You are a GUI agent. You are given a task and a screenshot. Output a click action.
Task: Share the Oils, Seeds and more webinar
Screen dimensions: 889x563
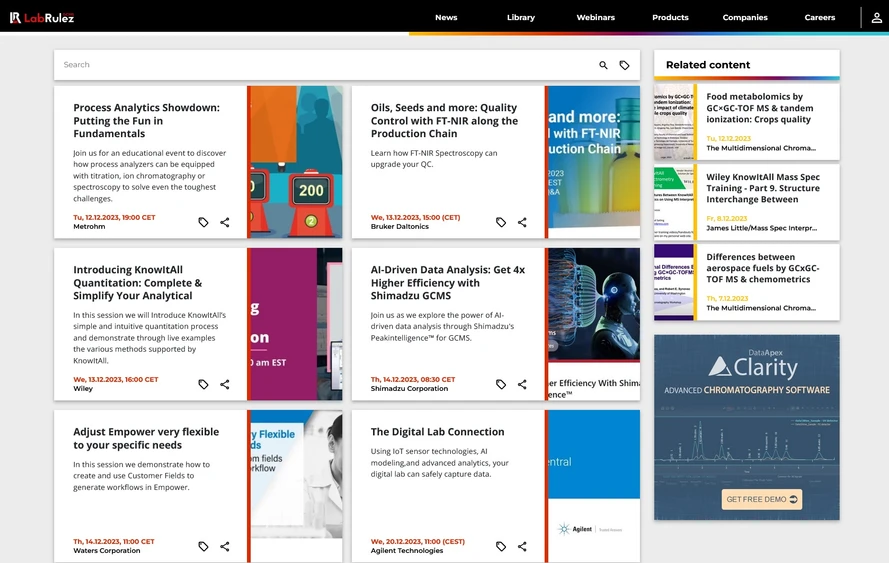[x=522, y=222]
